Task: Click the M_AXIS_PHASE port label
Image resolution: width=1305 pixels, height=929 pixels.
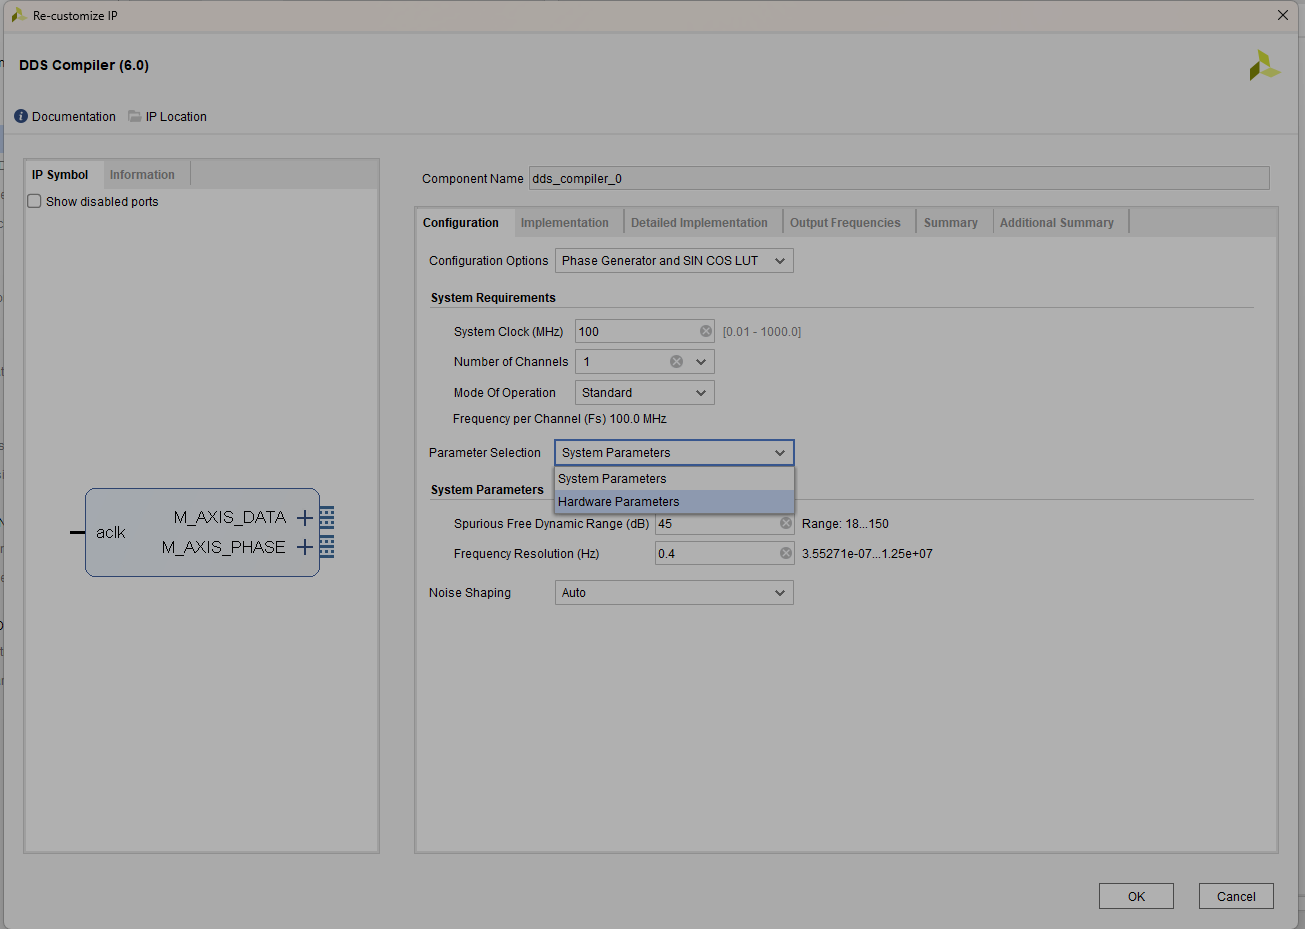Action: pos(224,547)
